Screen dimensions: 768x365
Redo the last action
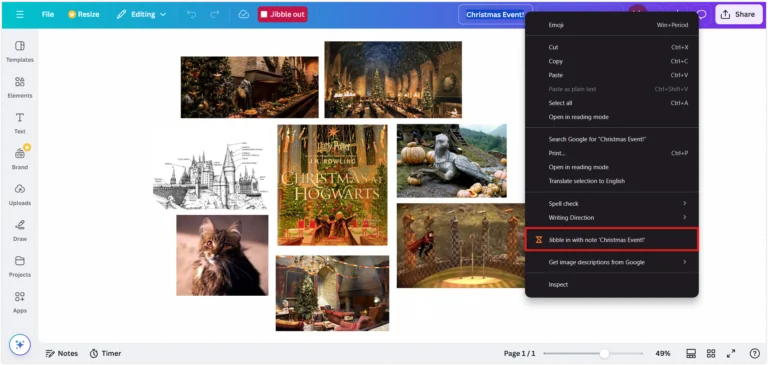point(215,14)
